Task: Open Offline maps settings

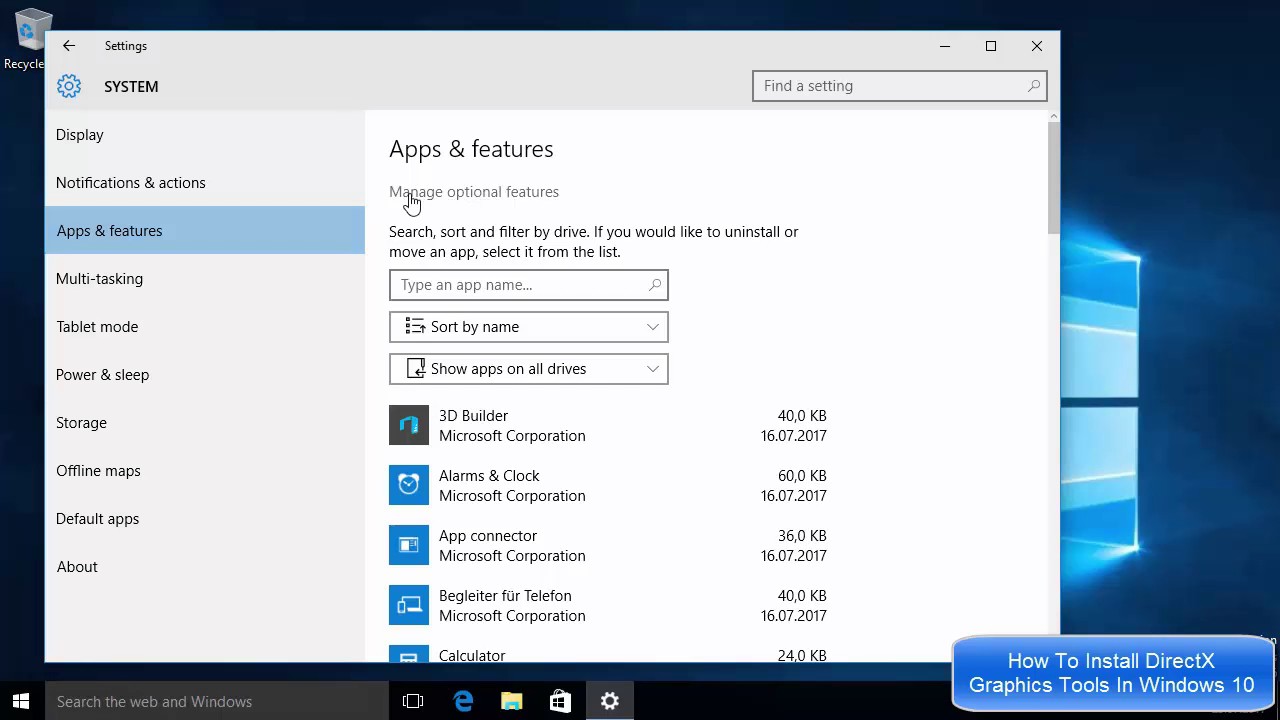Action: coord(205,471)
